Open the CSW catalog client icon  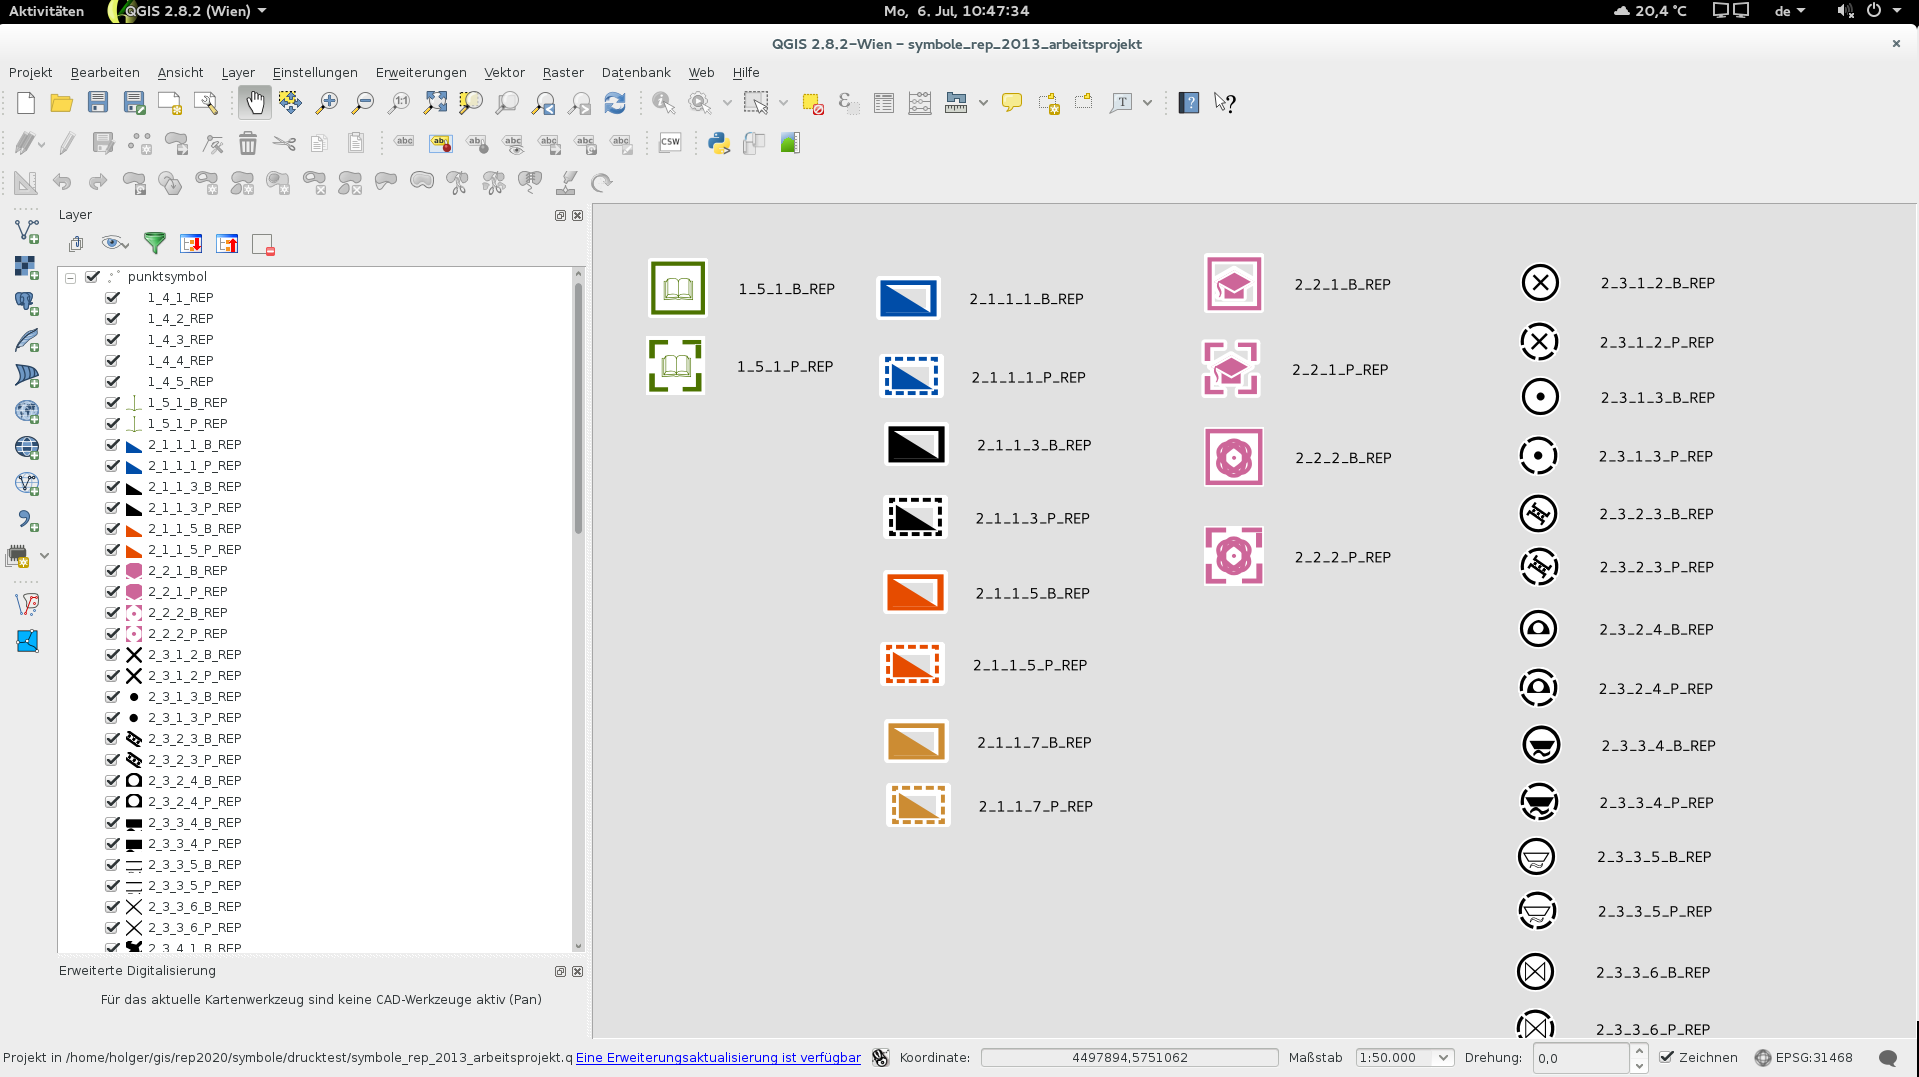[670, 143]
